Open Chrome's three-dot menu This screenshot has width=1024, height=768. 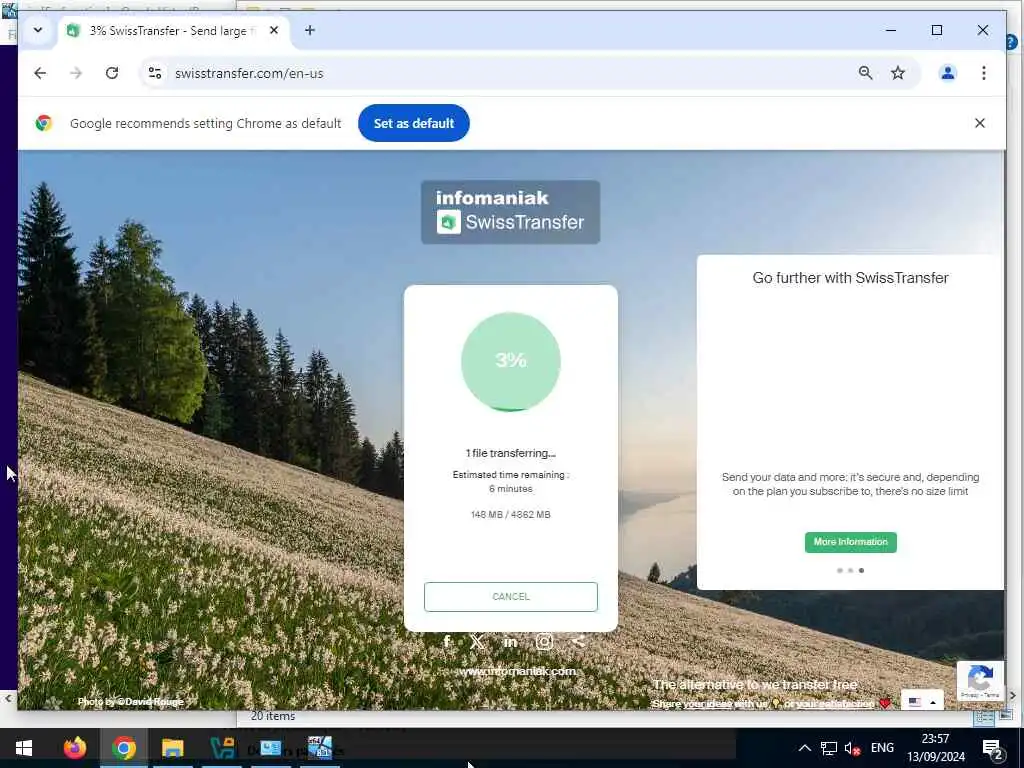pyautogui.click(x=984, y=73)
